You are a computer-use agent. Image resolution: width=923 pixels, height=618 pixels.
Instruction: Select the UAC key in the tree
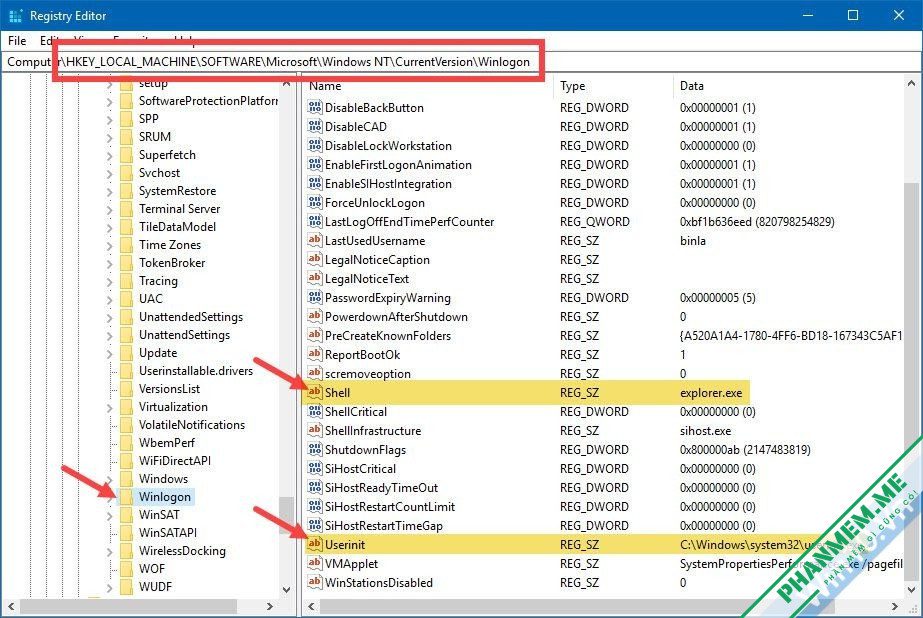pos(151,298)
